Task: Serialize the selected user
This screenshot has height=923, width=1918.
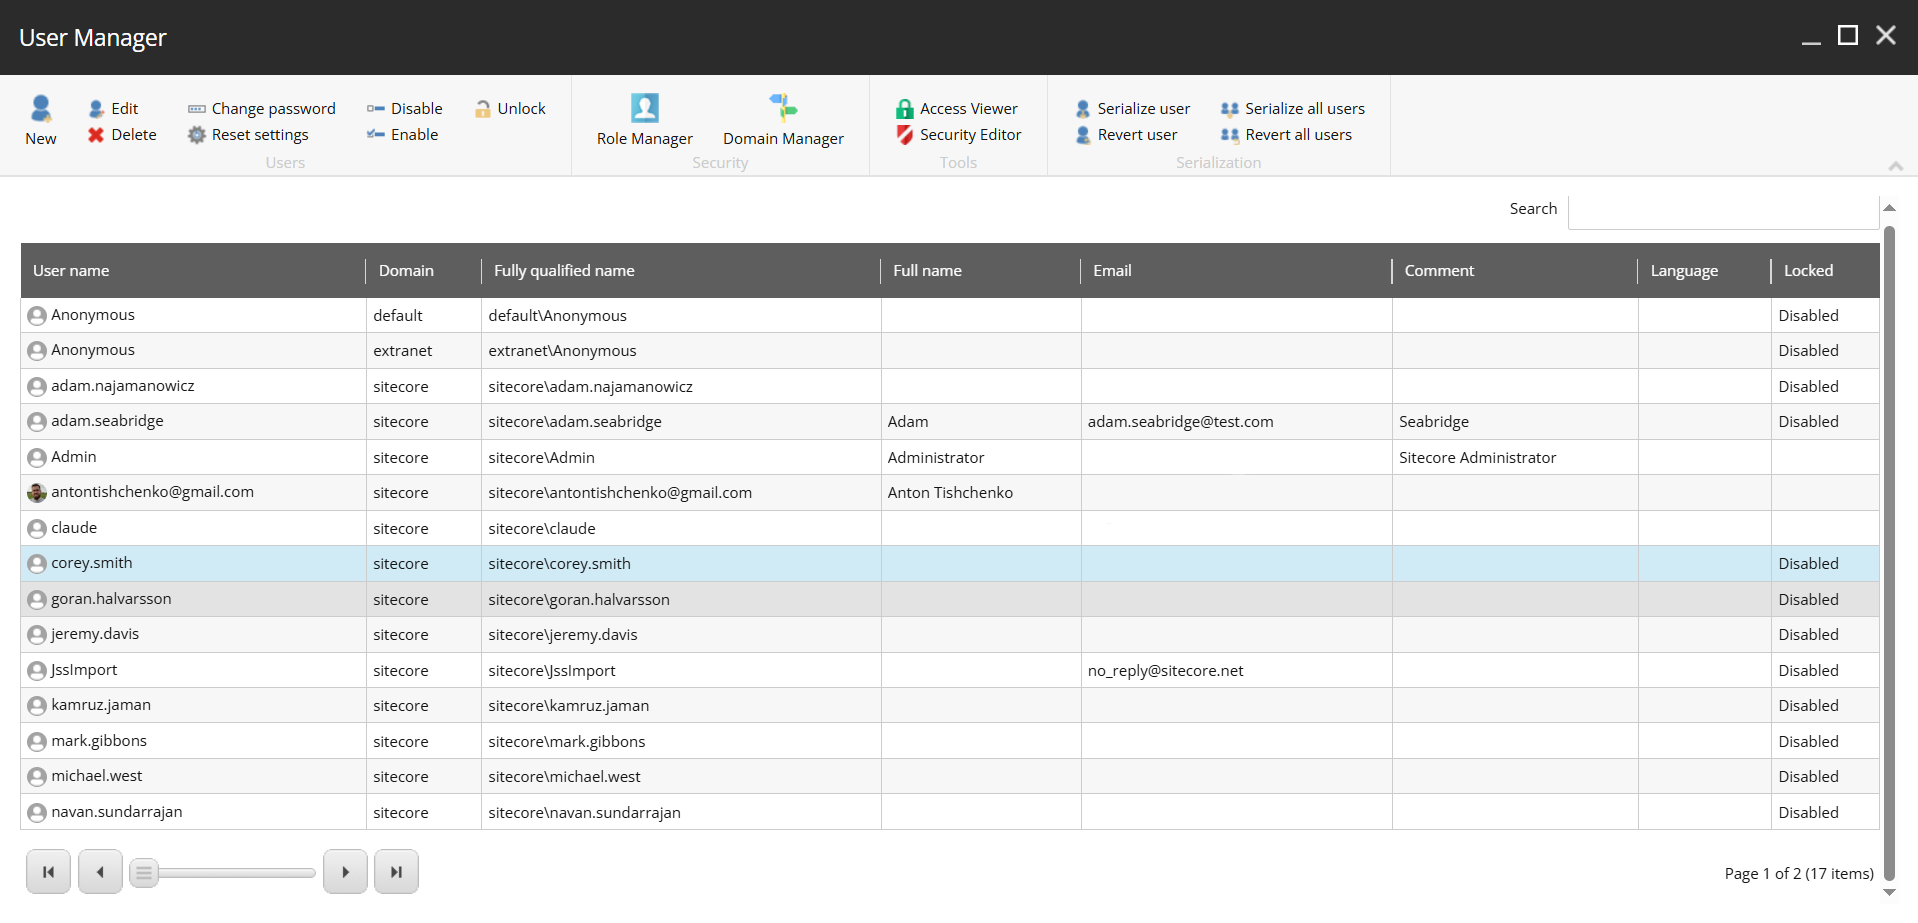Action: point(1131,108)
